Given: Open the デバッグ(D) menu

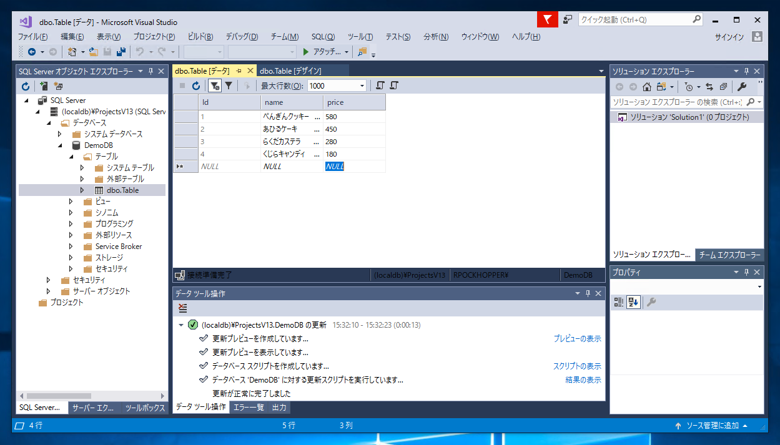Looking at the screenshot, I should 242,37.
